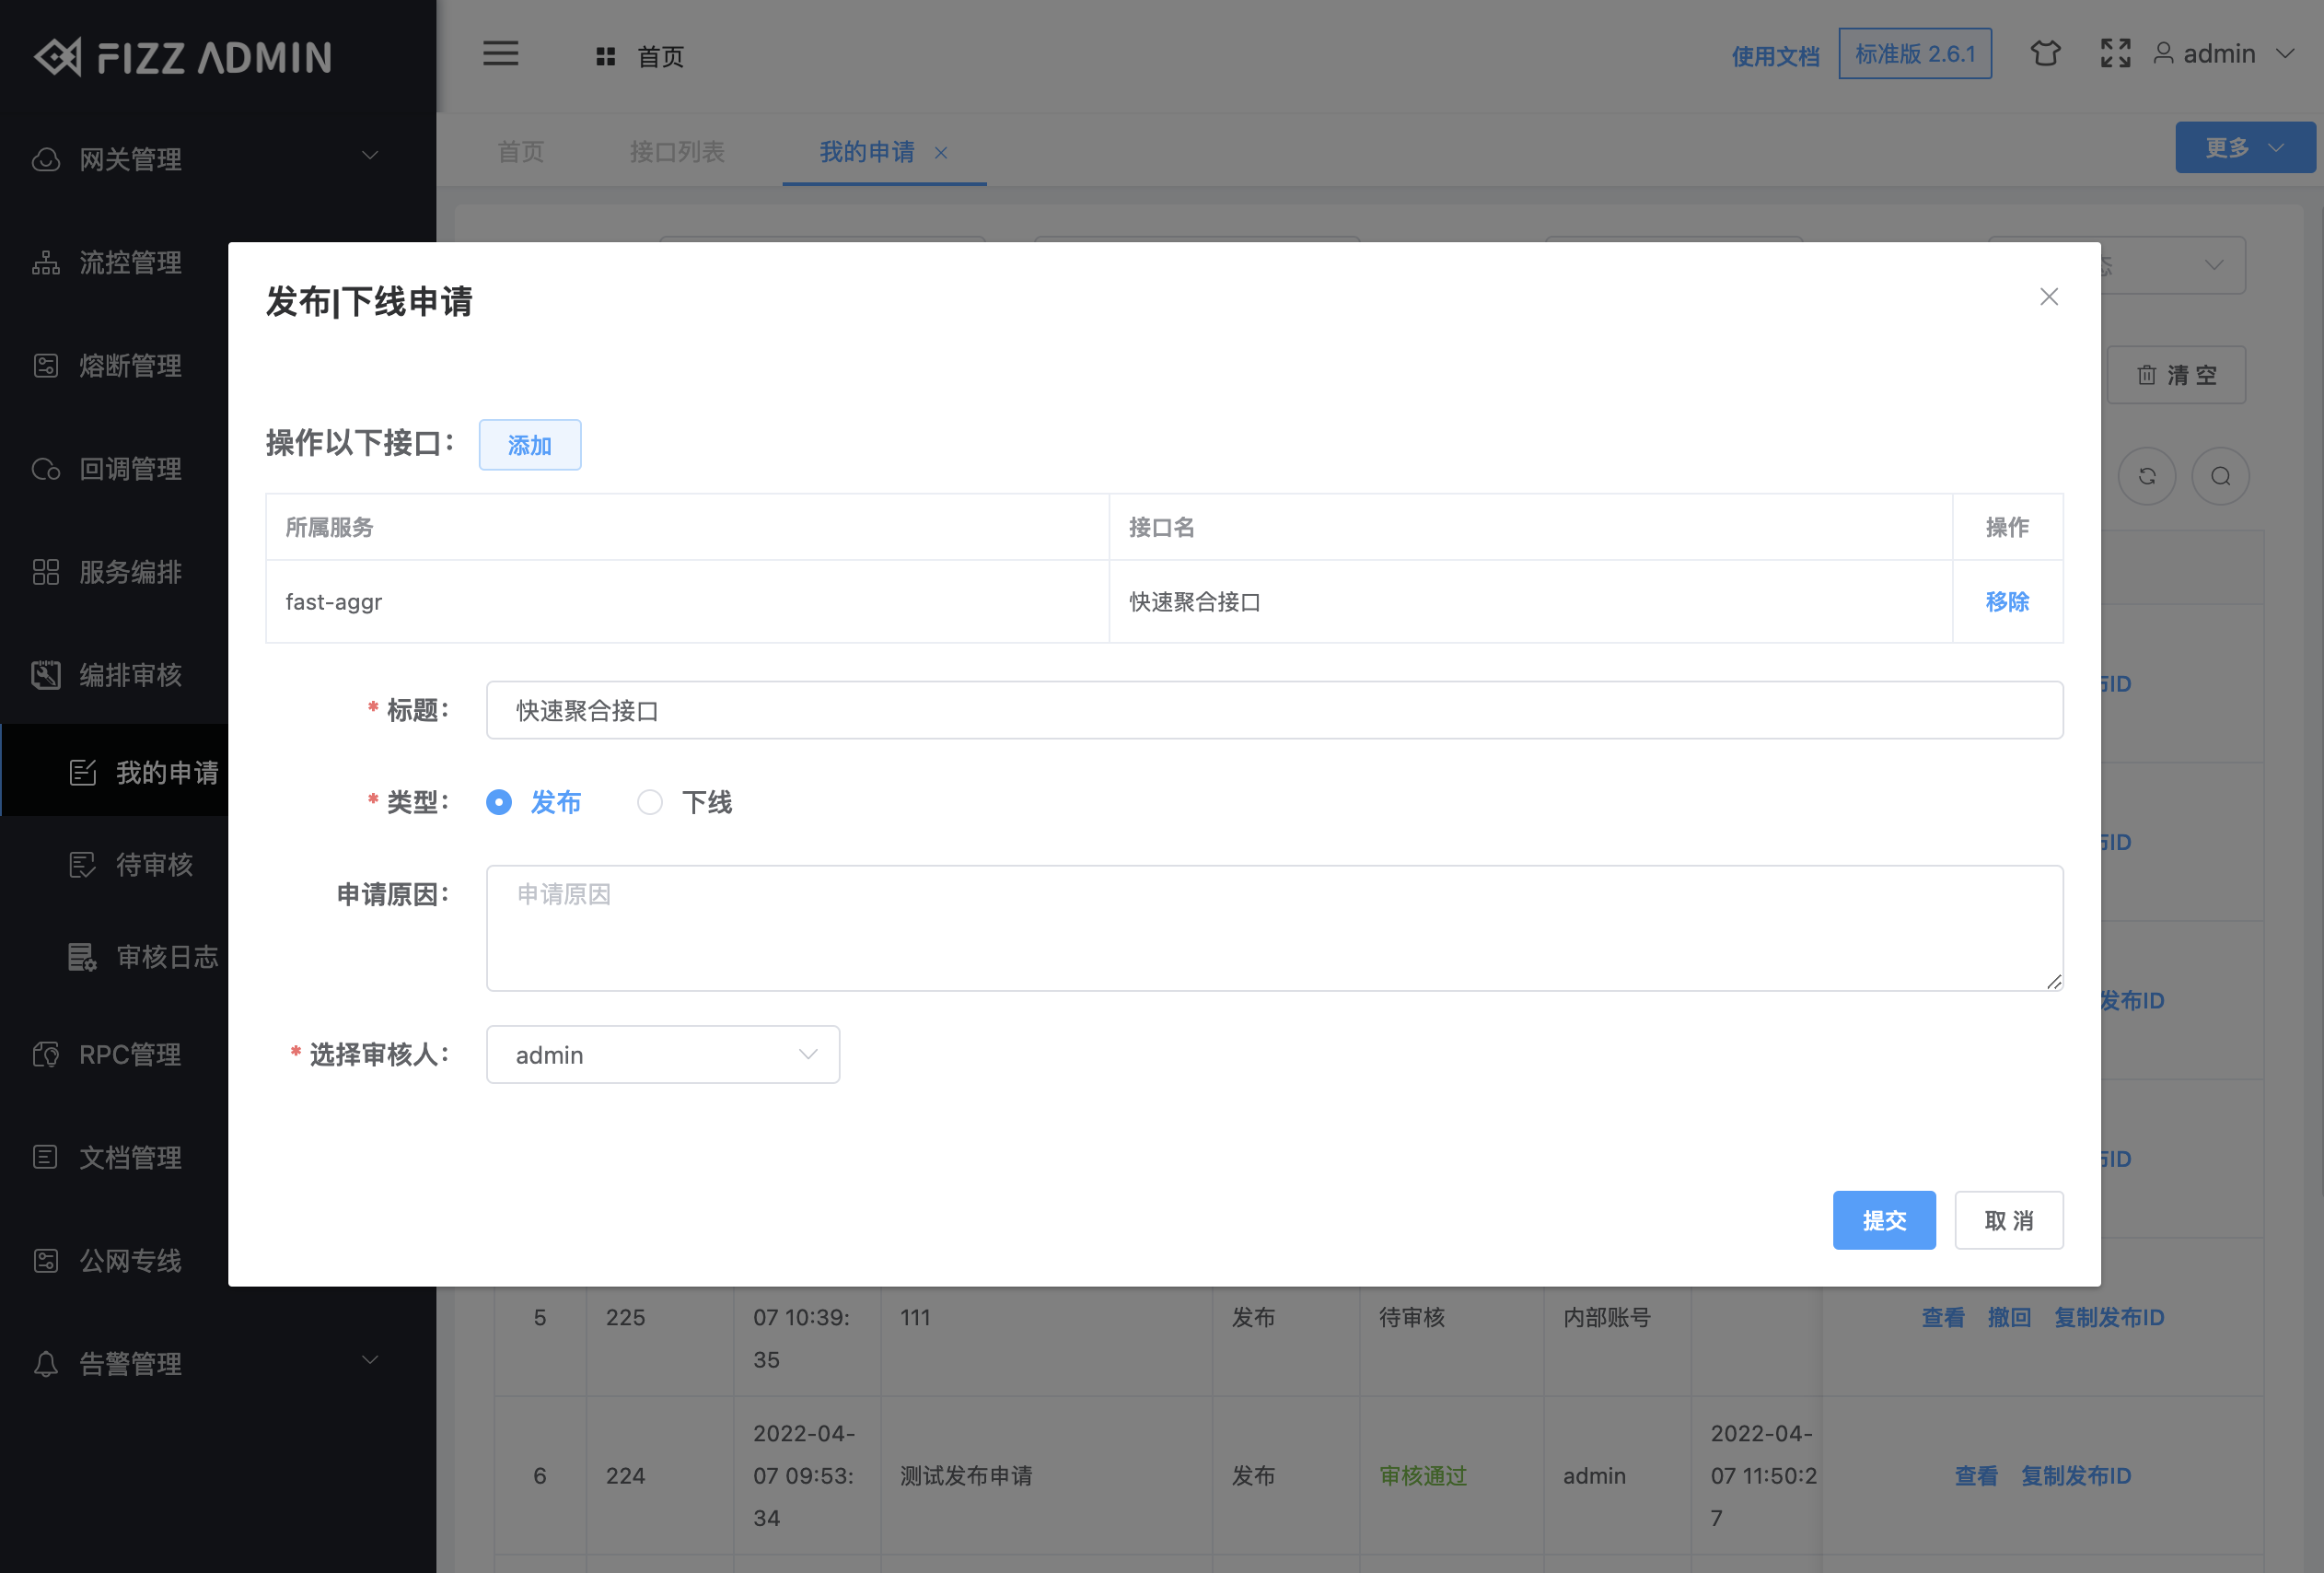Click 移除 link for fast-aggr row
This screenshot has height=1573, width=2324.
tap(2006, 602)
